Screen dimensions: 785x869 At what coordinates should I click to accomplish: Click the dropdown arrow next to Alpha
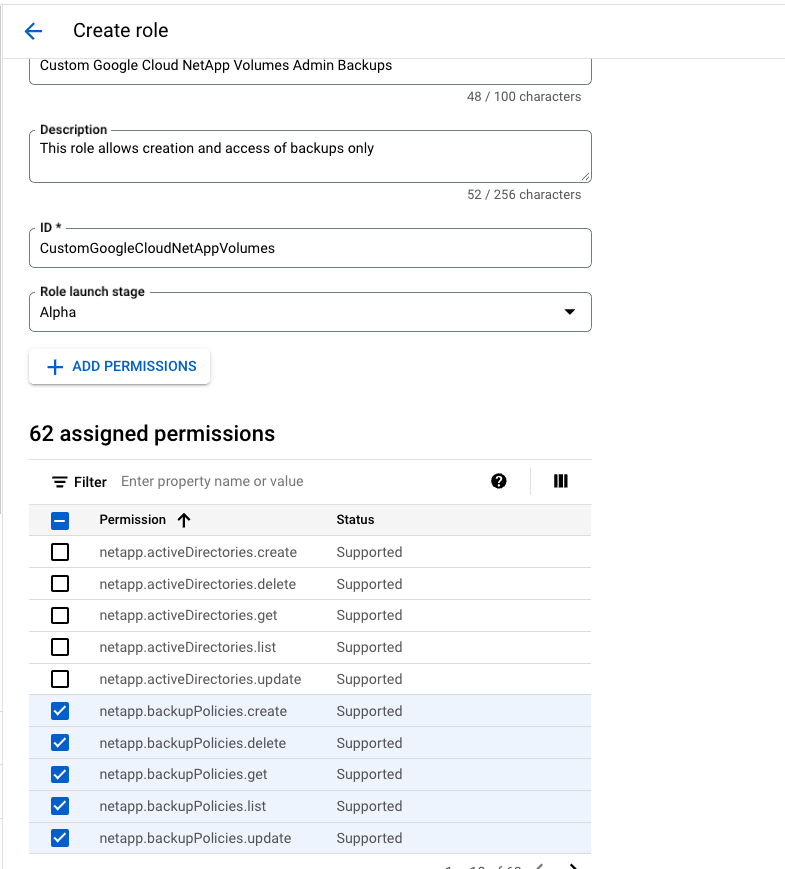click(x=569, y=312)
